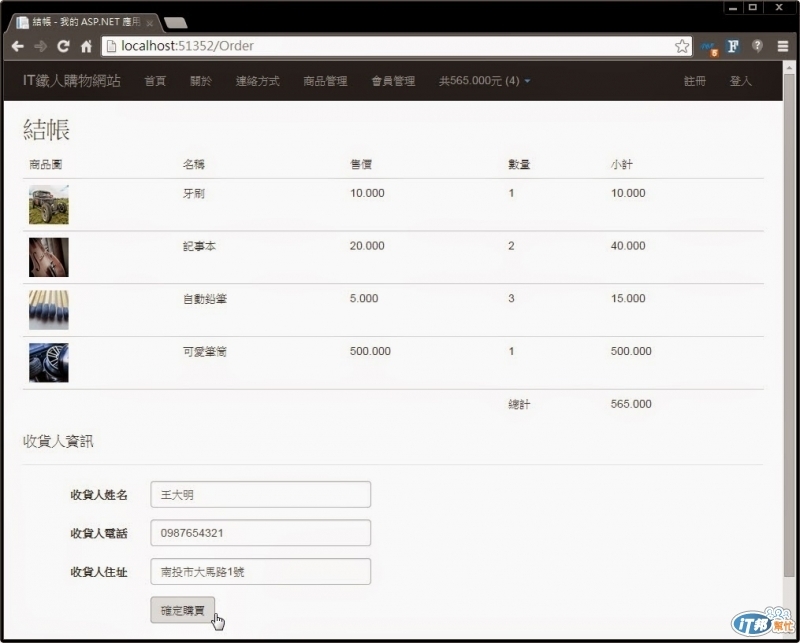This screenshot has width=800, height=643.
Task: Open 連絡方式 in the navbar
Action: tap(258, 81)
